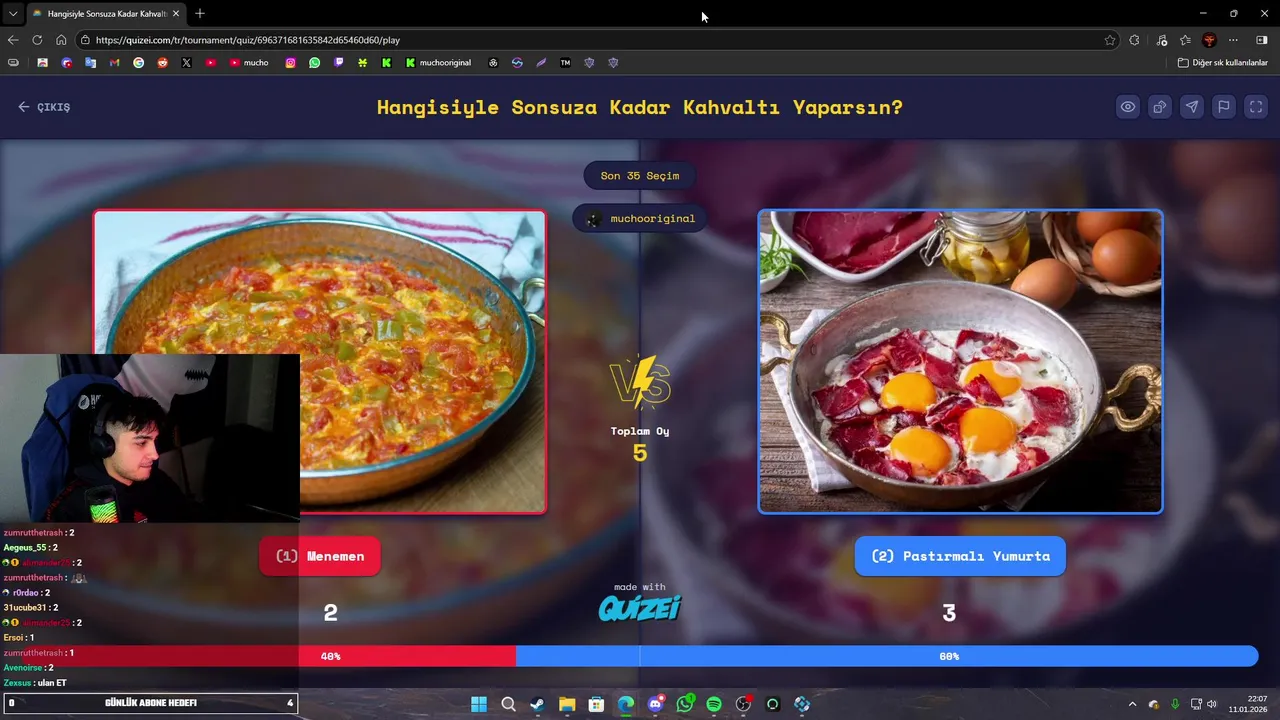This screenshot has width=1280, height=720.
Task: Open the Gmail bookmark
Action: pos(114,62)
